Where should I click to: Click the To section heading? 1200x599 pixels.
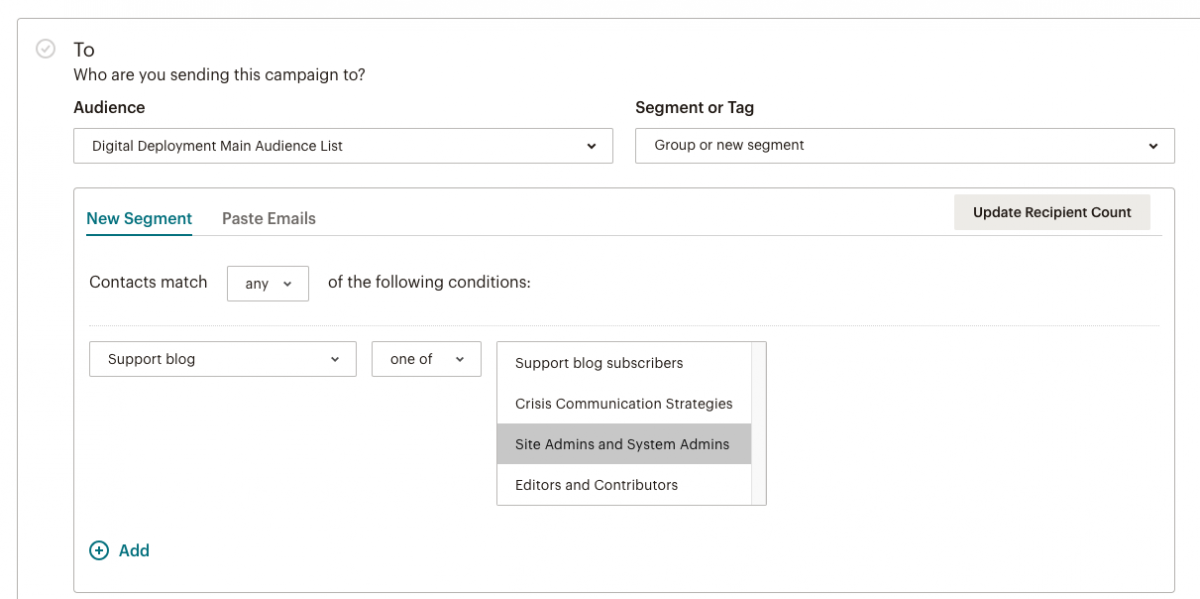[x=84, y=49]
